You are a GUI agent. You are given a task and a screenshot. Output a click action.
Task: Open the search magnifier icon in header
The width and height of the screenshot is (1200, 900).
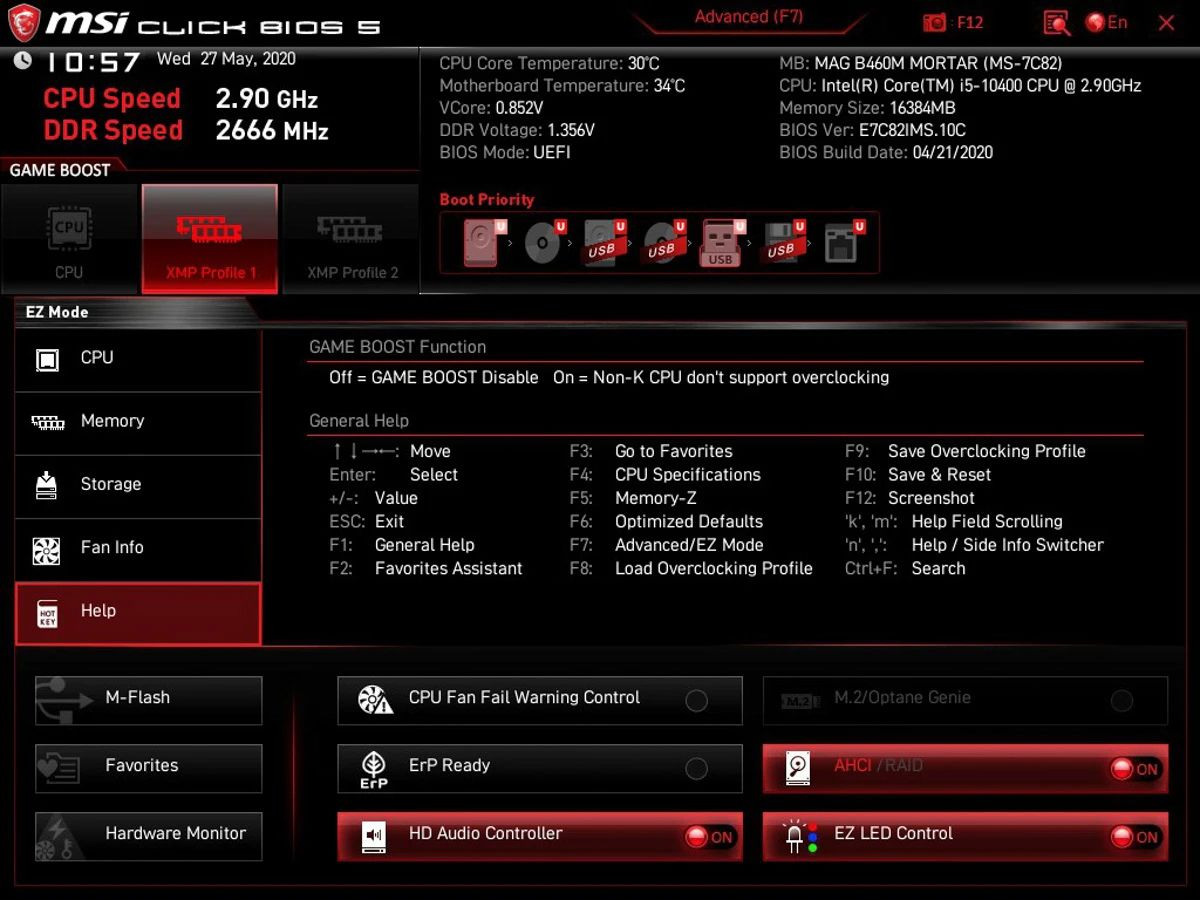[1057, 23]
